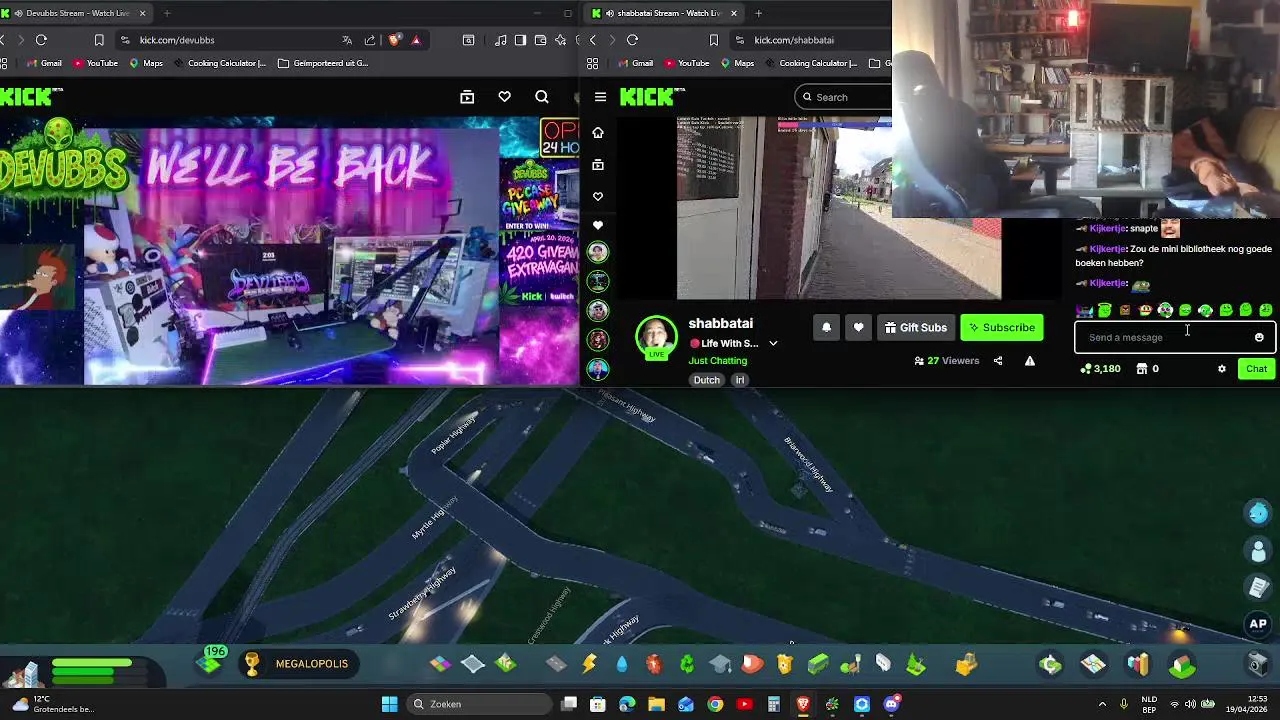The width and height of the screenshot is (1280, 720).
Task: Open the zones tool in game toolbar
Action: (440, 664)
